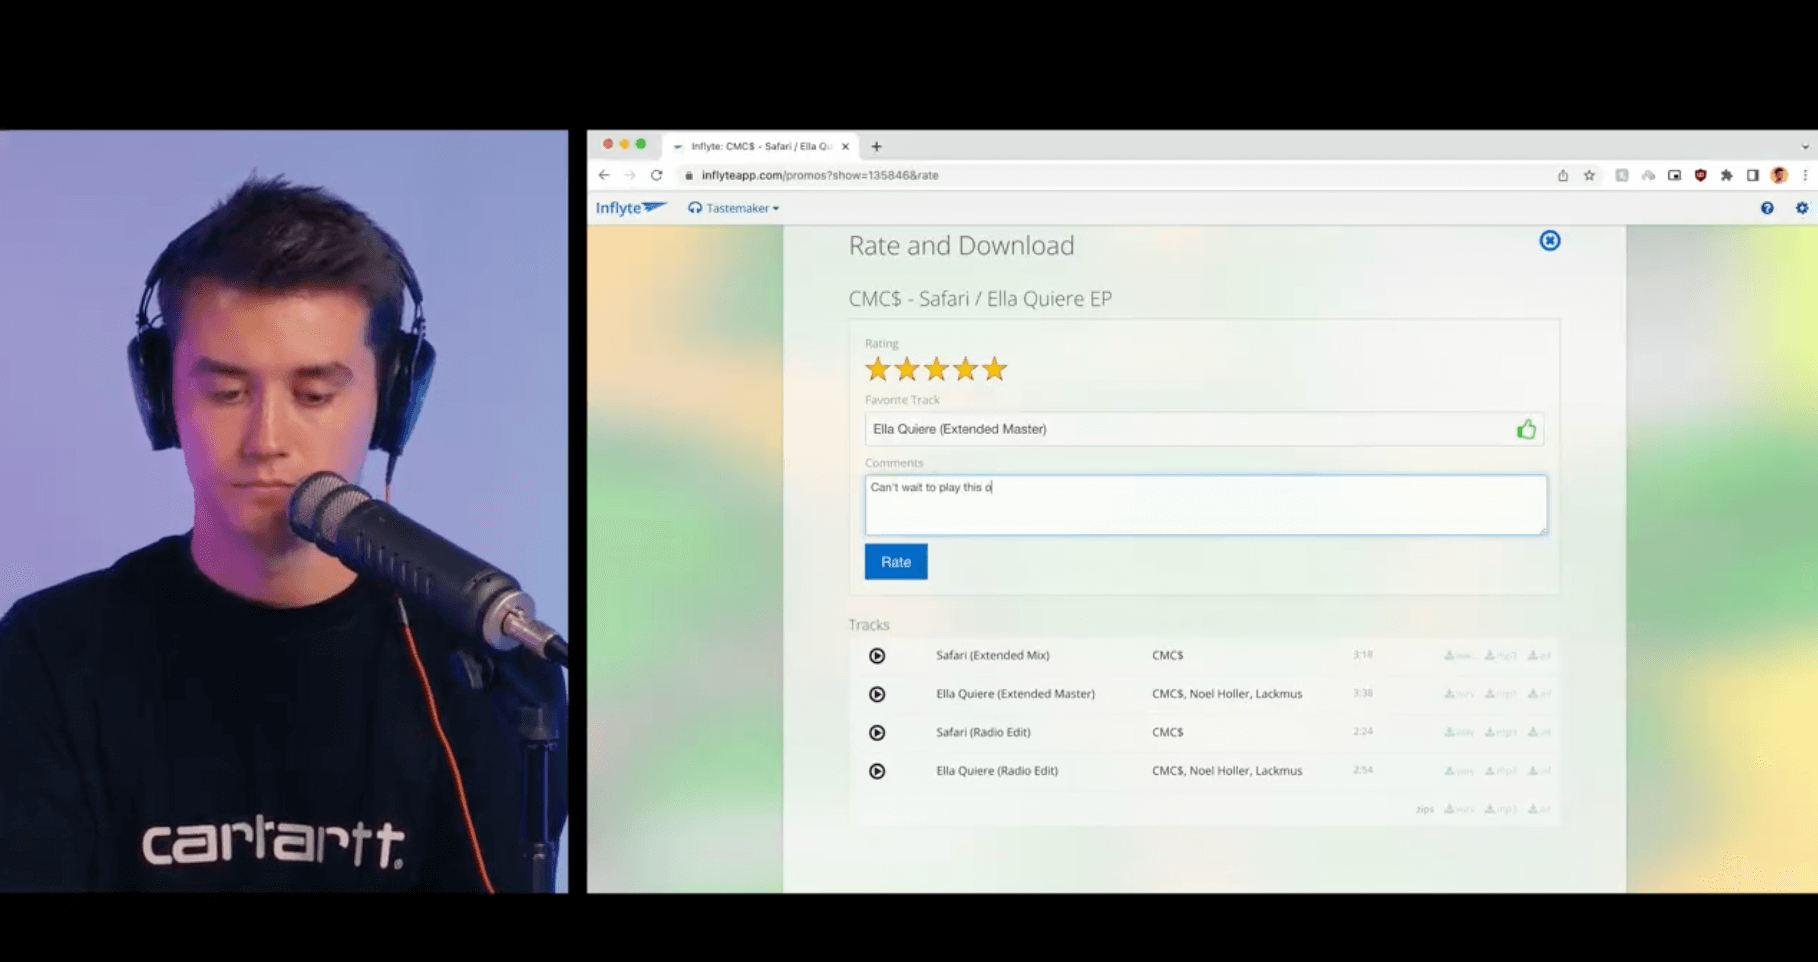Open the picture-in-picture extension icon
1818x962 pixels.
1674,175
